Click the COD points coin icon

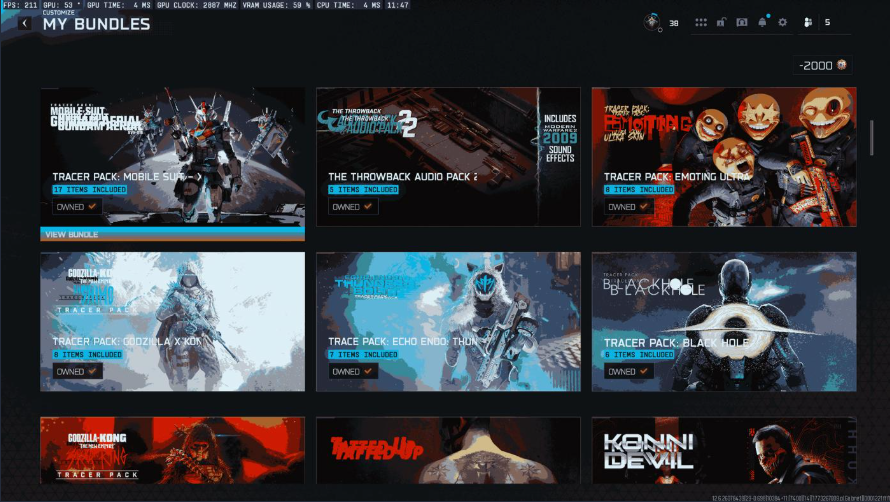click(x=842, y=65)
